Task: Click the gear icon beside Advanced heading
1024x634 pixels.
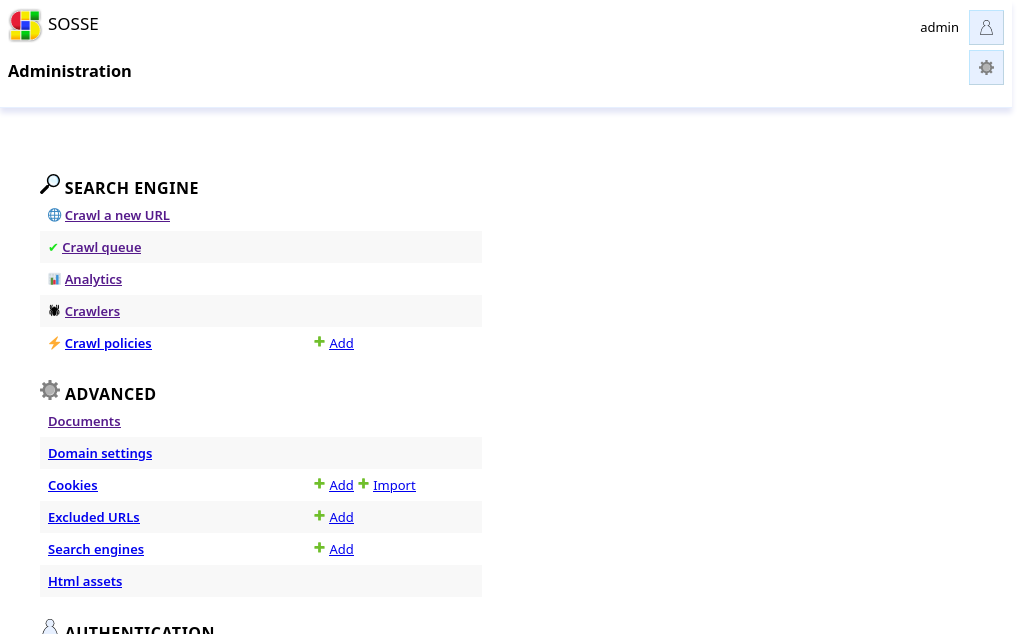Action: 50,390
